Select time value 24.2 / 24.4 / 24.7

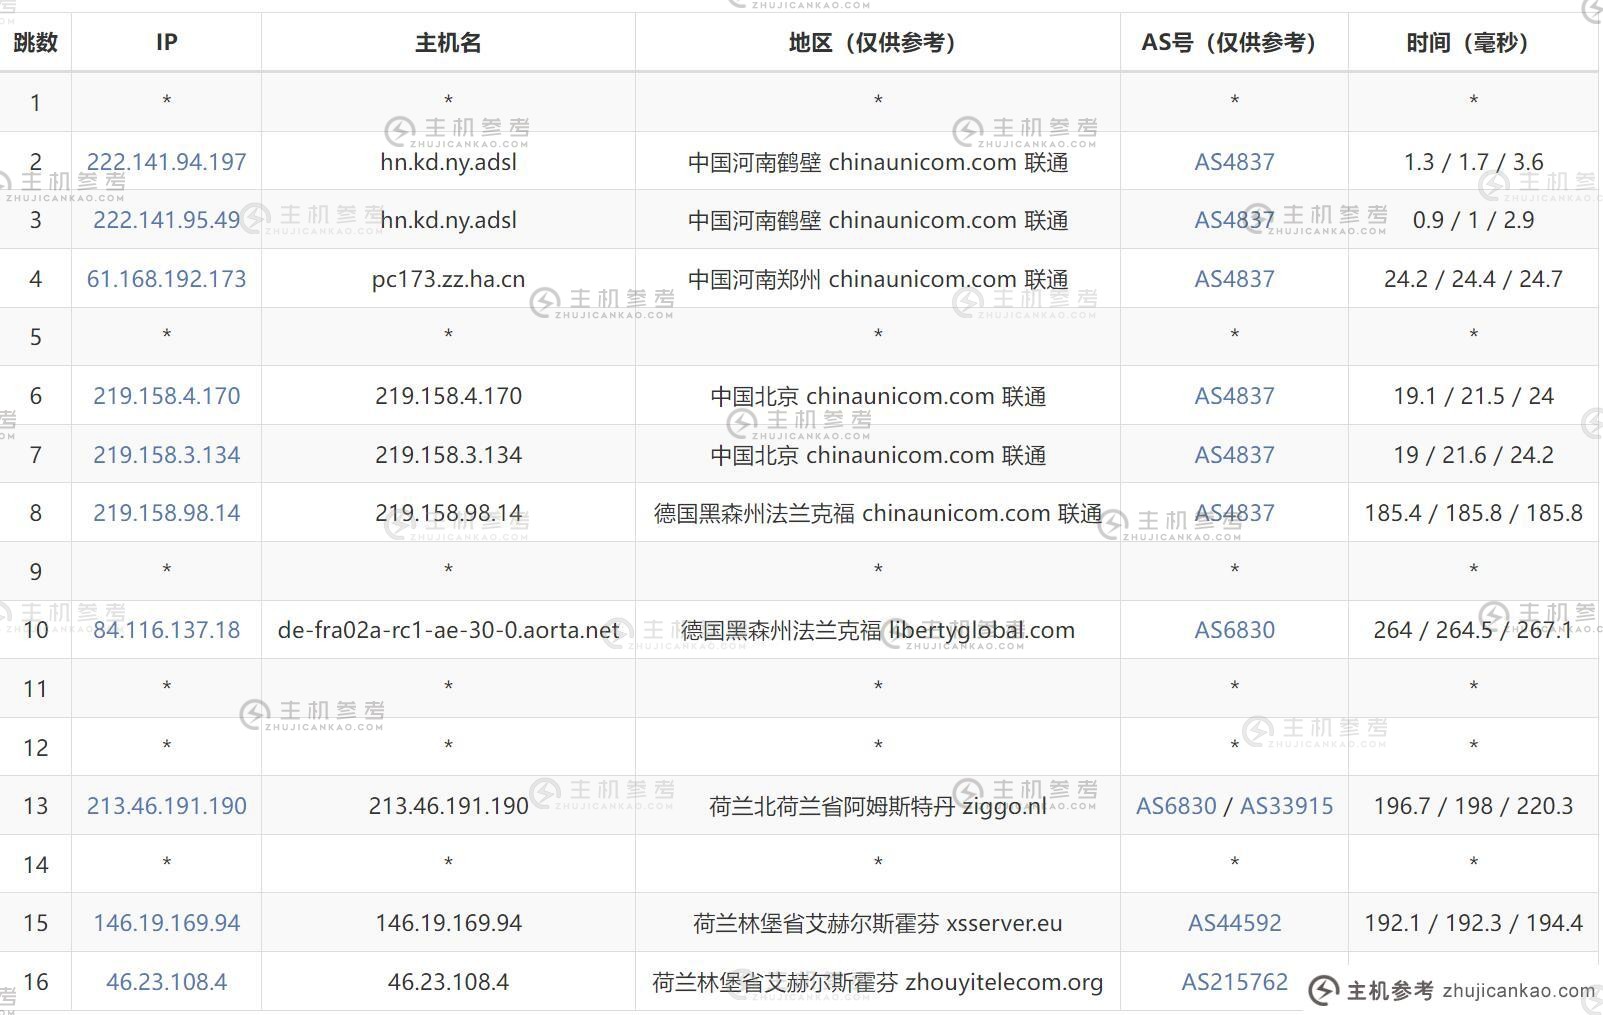pyautogui.click(x=1473, y=279)
